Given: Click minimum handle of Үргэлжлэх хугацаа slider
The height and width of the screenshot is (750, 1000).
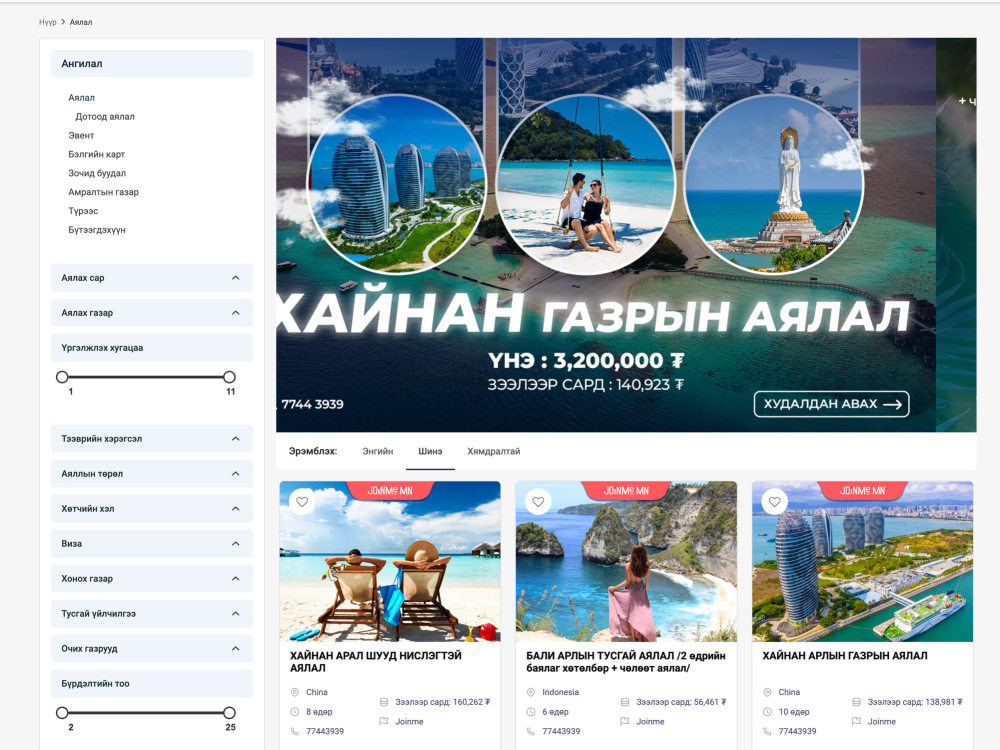Looking at the screenshot, I should (62, 377).
